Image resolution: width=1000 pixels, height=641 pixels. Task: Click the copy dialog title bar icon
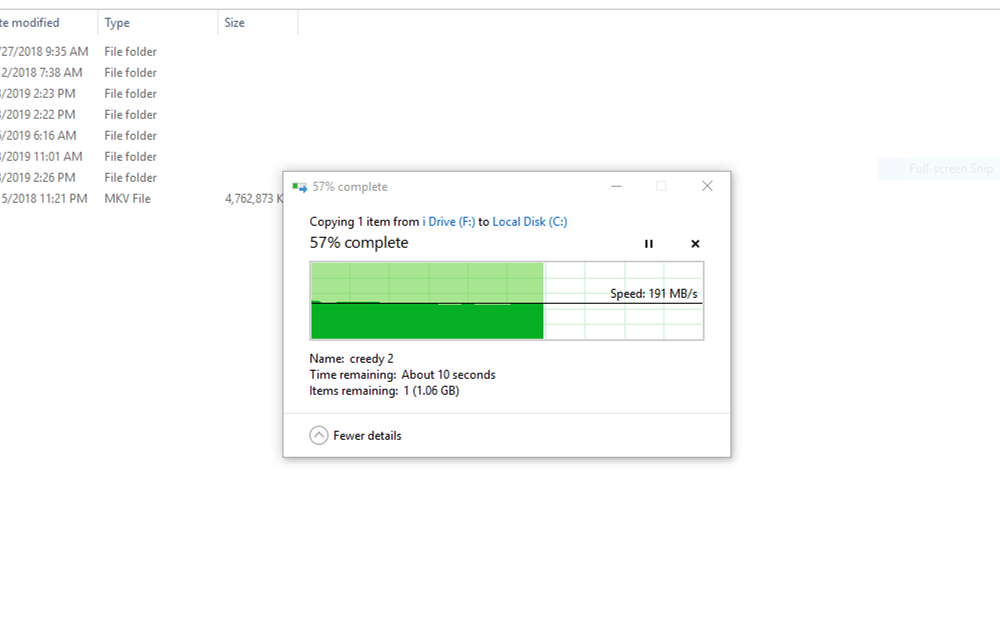(299, 187)
